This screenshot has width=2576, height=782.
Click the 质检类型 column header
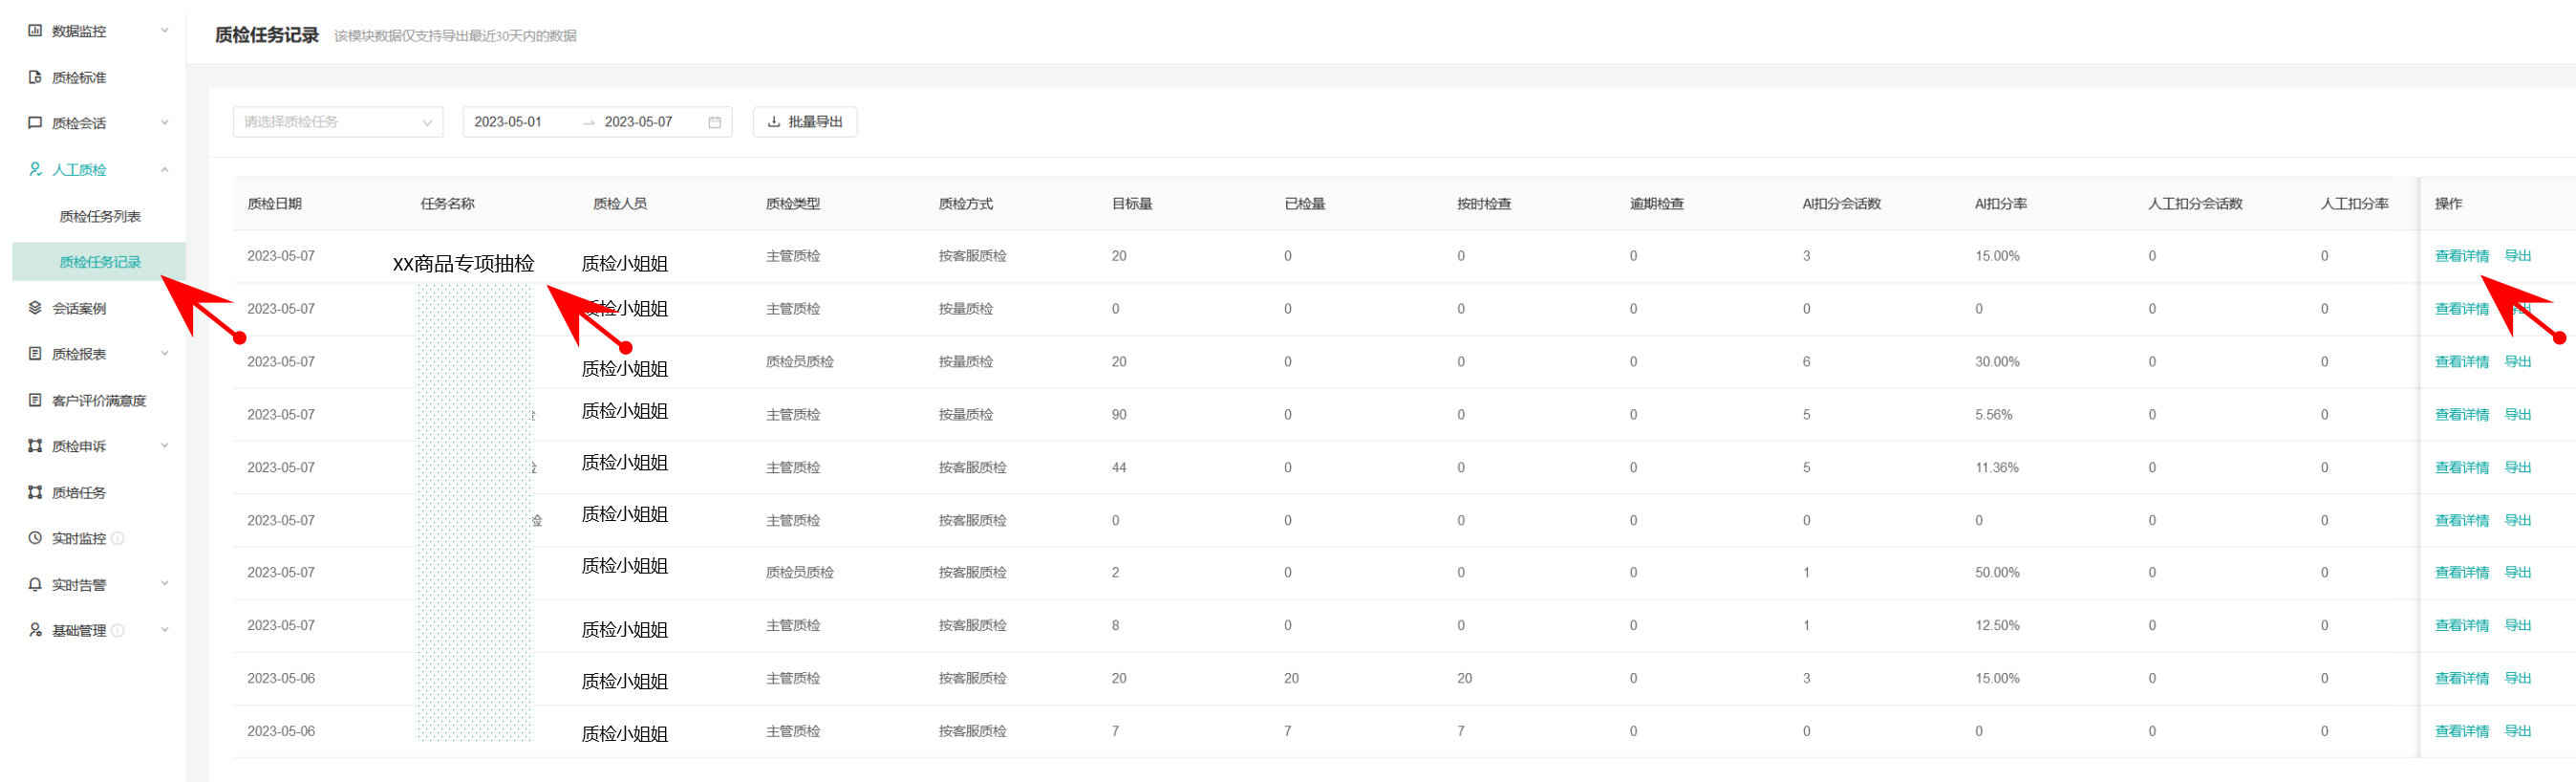(793, 204)
